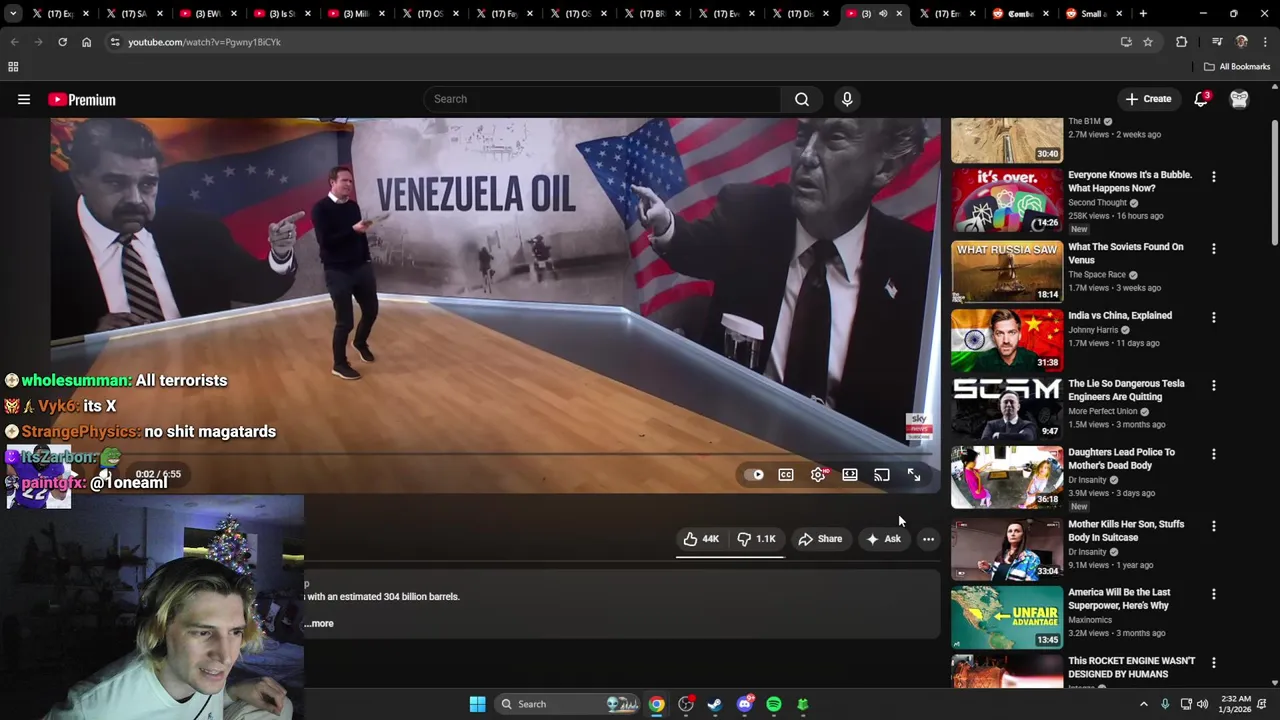This screenshot has height=720, width=1280.
Task: Switch to the Small Reddit tab
Action: 1092,14
